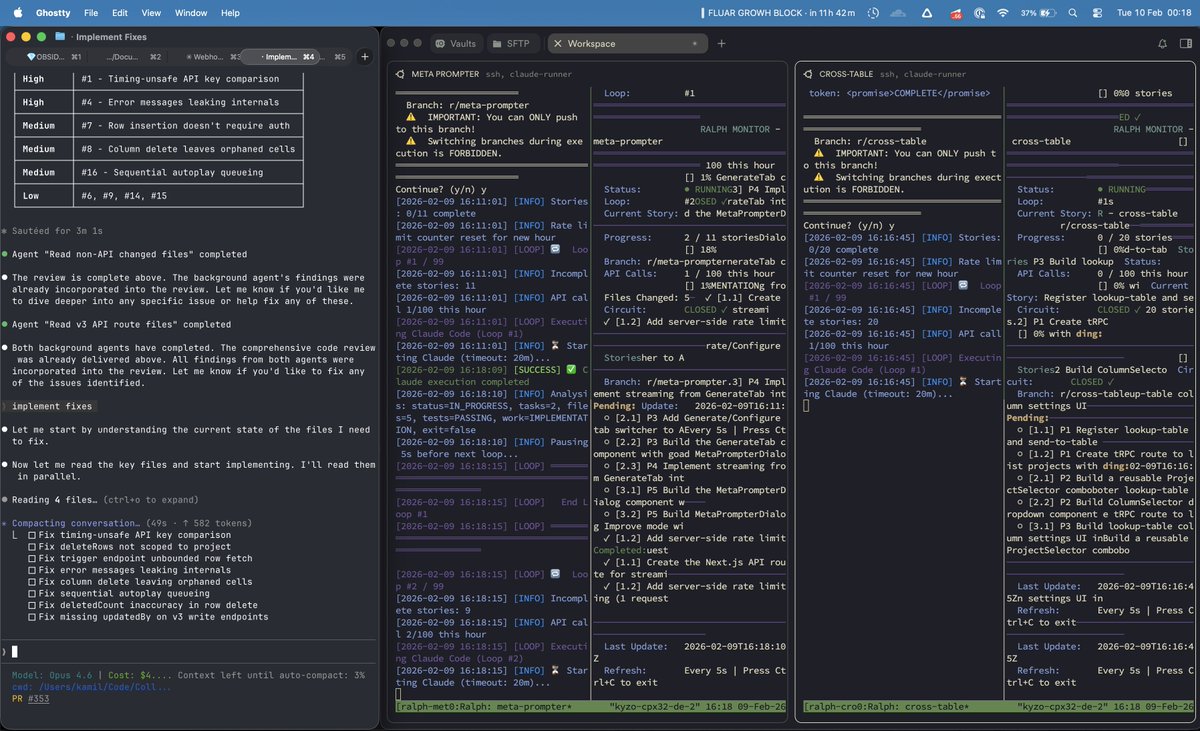Click the screen lock icon in menu bar
This screenshot has width=1200, height=731.
[979, 13]
